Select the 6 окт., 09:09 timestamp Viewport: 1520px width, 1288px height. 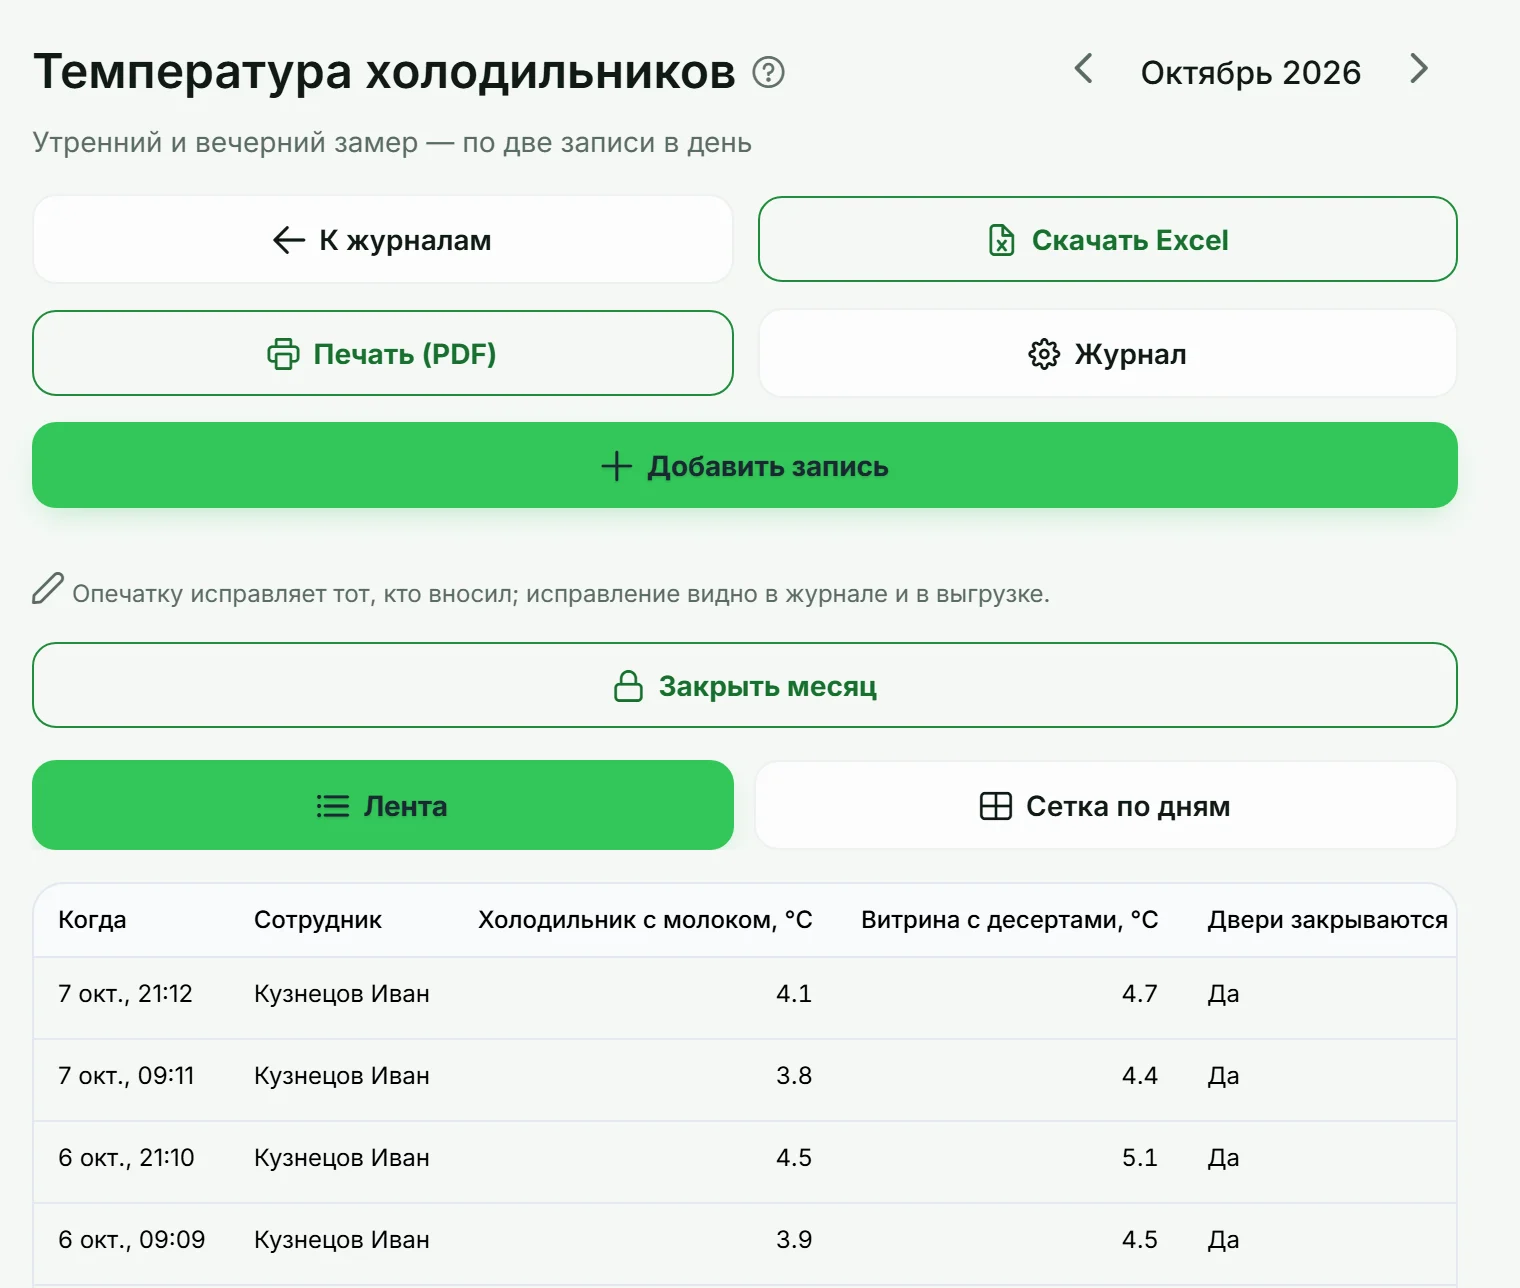(x=131, y=1240)
